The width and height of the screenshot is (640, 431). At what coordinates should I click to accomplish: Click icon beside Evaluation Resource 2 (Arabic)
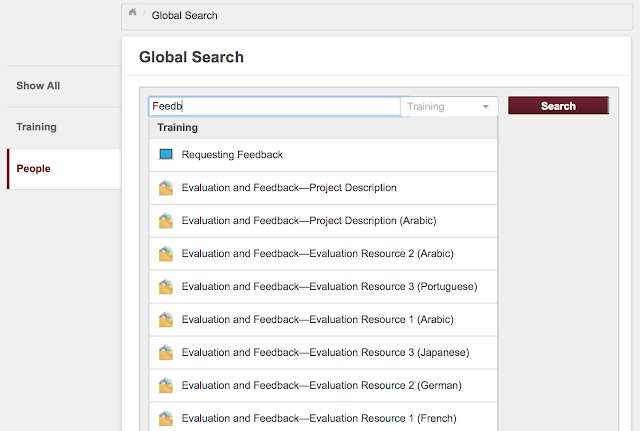(x=166, y=254)
